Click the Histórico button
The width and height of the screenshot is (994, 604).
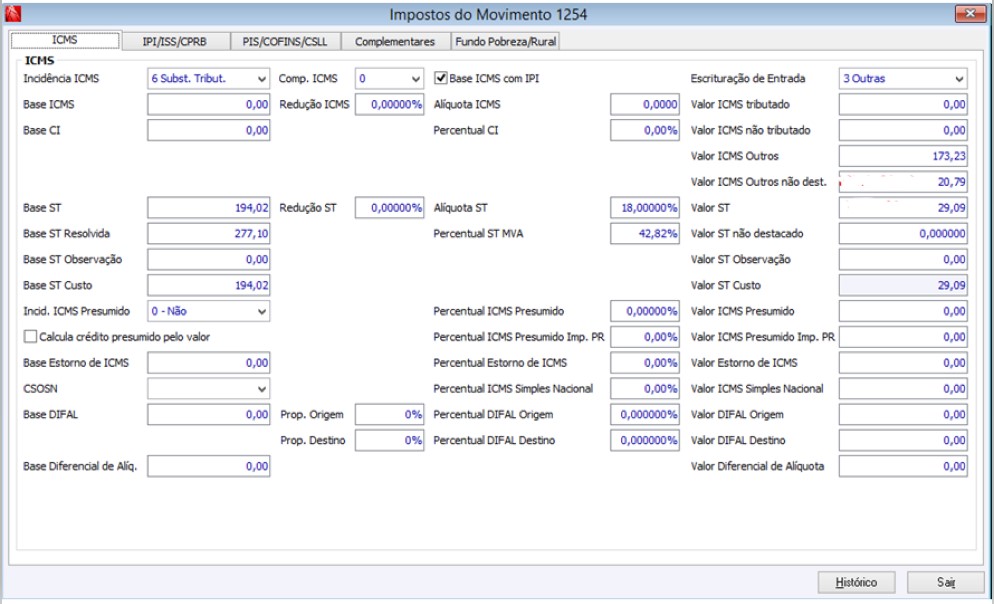[856, 582]
